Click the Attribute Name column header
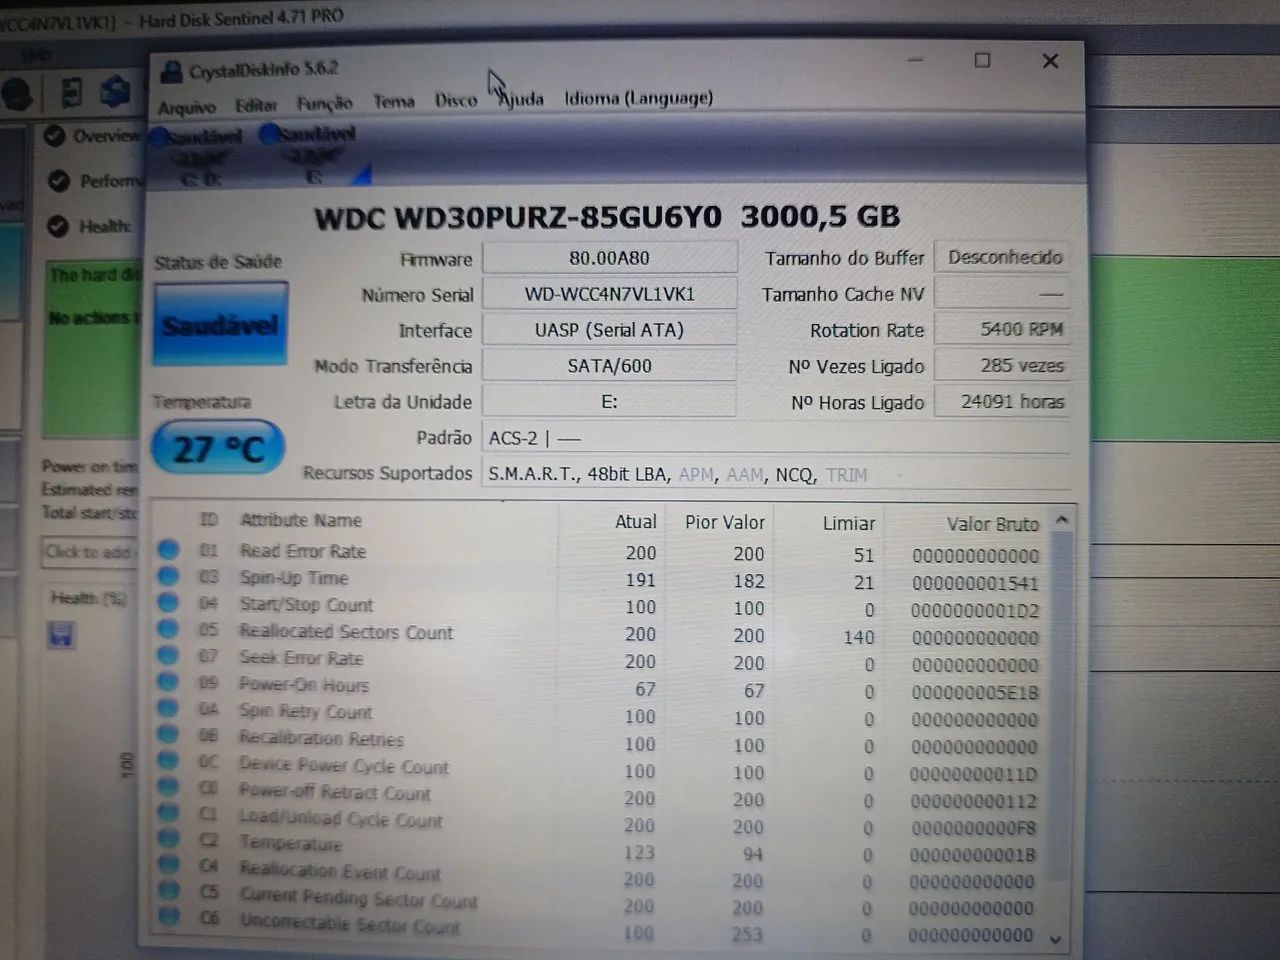This screenshot has height=960, width=1280. (x=301, y=520)
